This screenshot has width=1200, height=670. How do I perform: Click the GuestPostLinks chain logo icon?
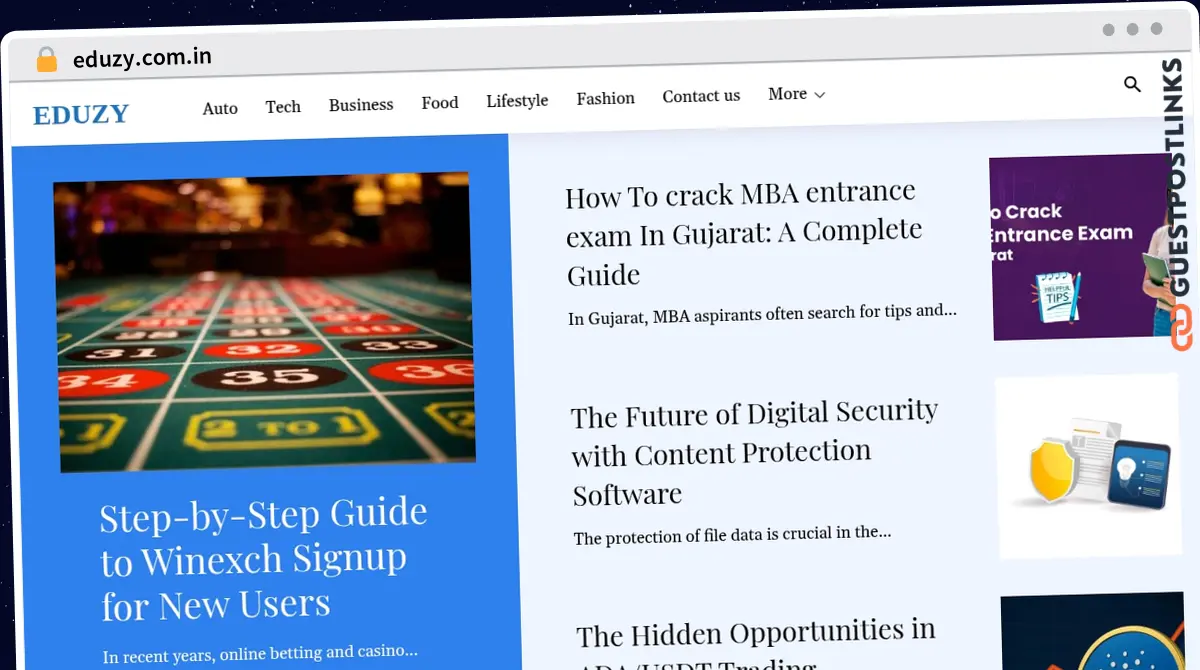coord(1181,328)
